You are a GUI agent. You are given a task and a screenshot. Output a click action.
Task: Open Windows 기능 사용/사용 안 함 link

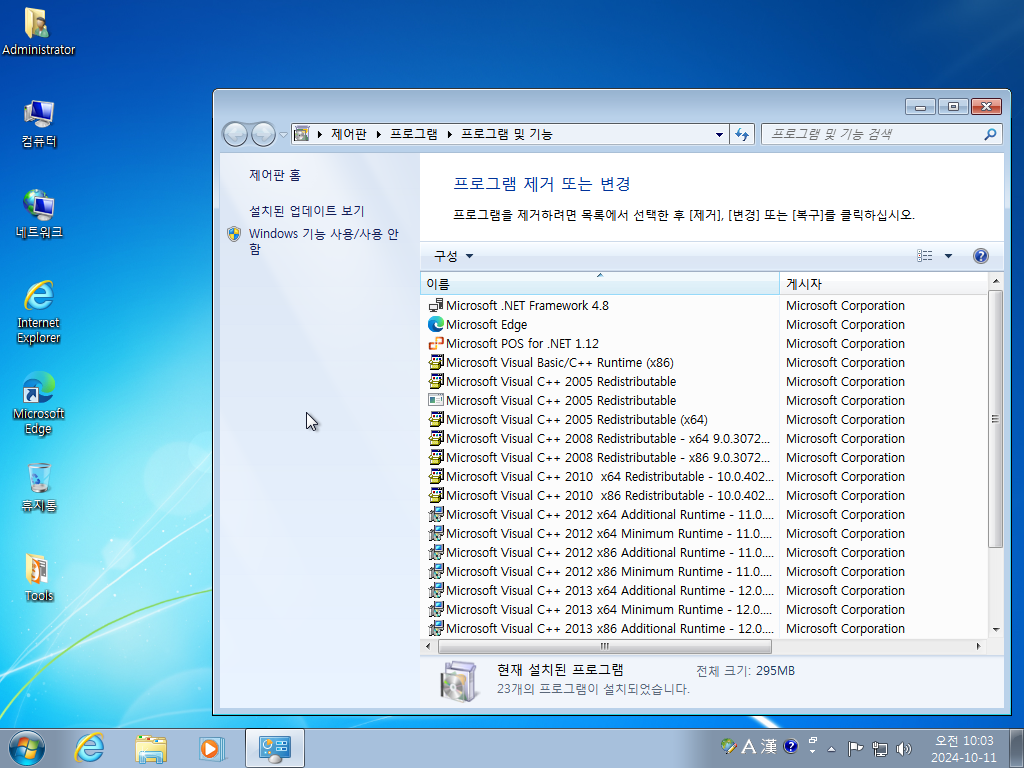tap(323, 241)
